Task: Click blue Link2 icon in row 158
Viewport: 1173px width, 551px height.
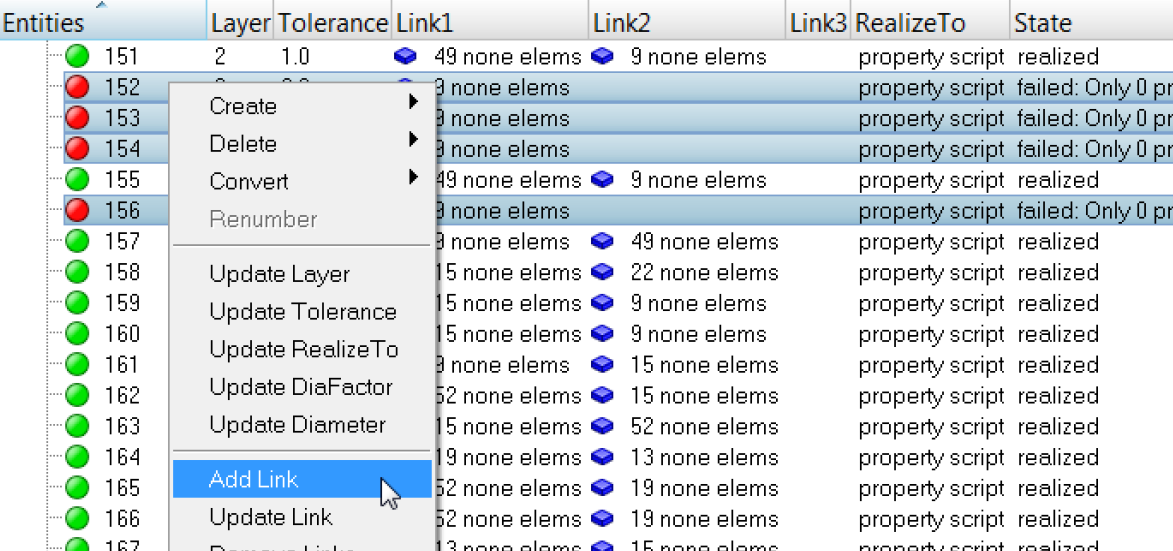Action: 602,272
